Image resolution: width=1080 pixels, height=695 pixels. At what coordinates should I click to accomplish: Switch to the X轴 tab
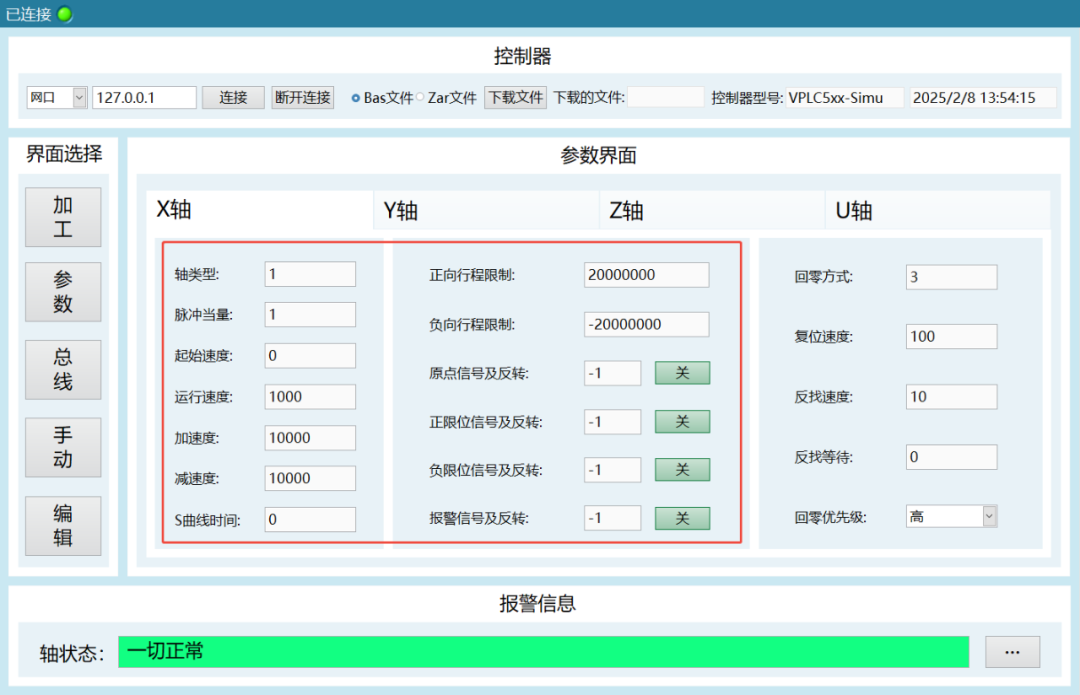point(260,209)
